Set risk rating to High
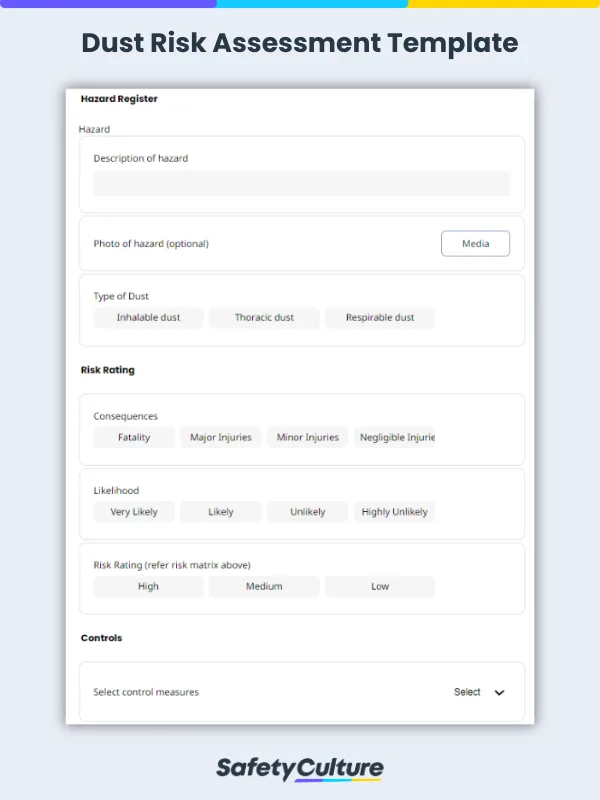600x800 pixels. click(148, 587)
